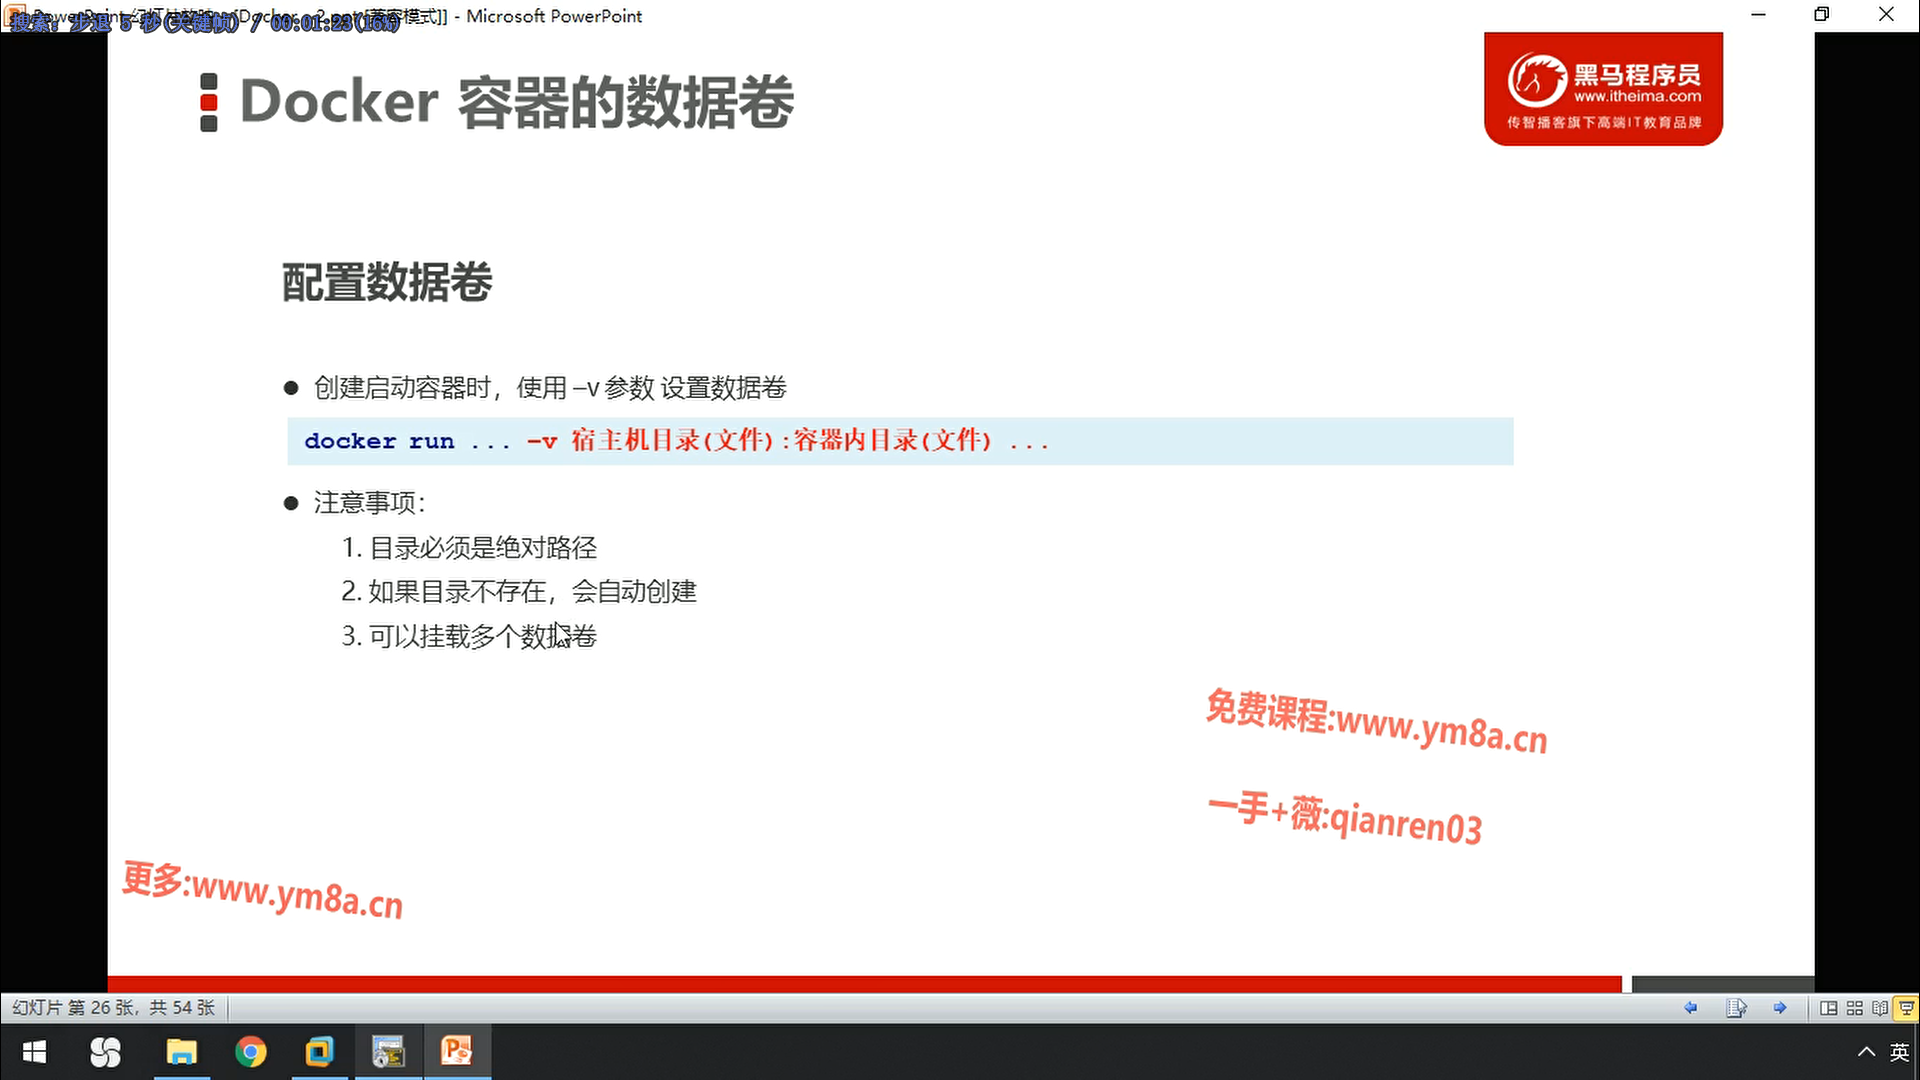This screenshot has width=1920, height=1080.
Task: Go to previous slide using blue arrow
Action: (1690, 1008)
